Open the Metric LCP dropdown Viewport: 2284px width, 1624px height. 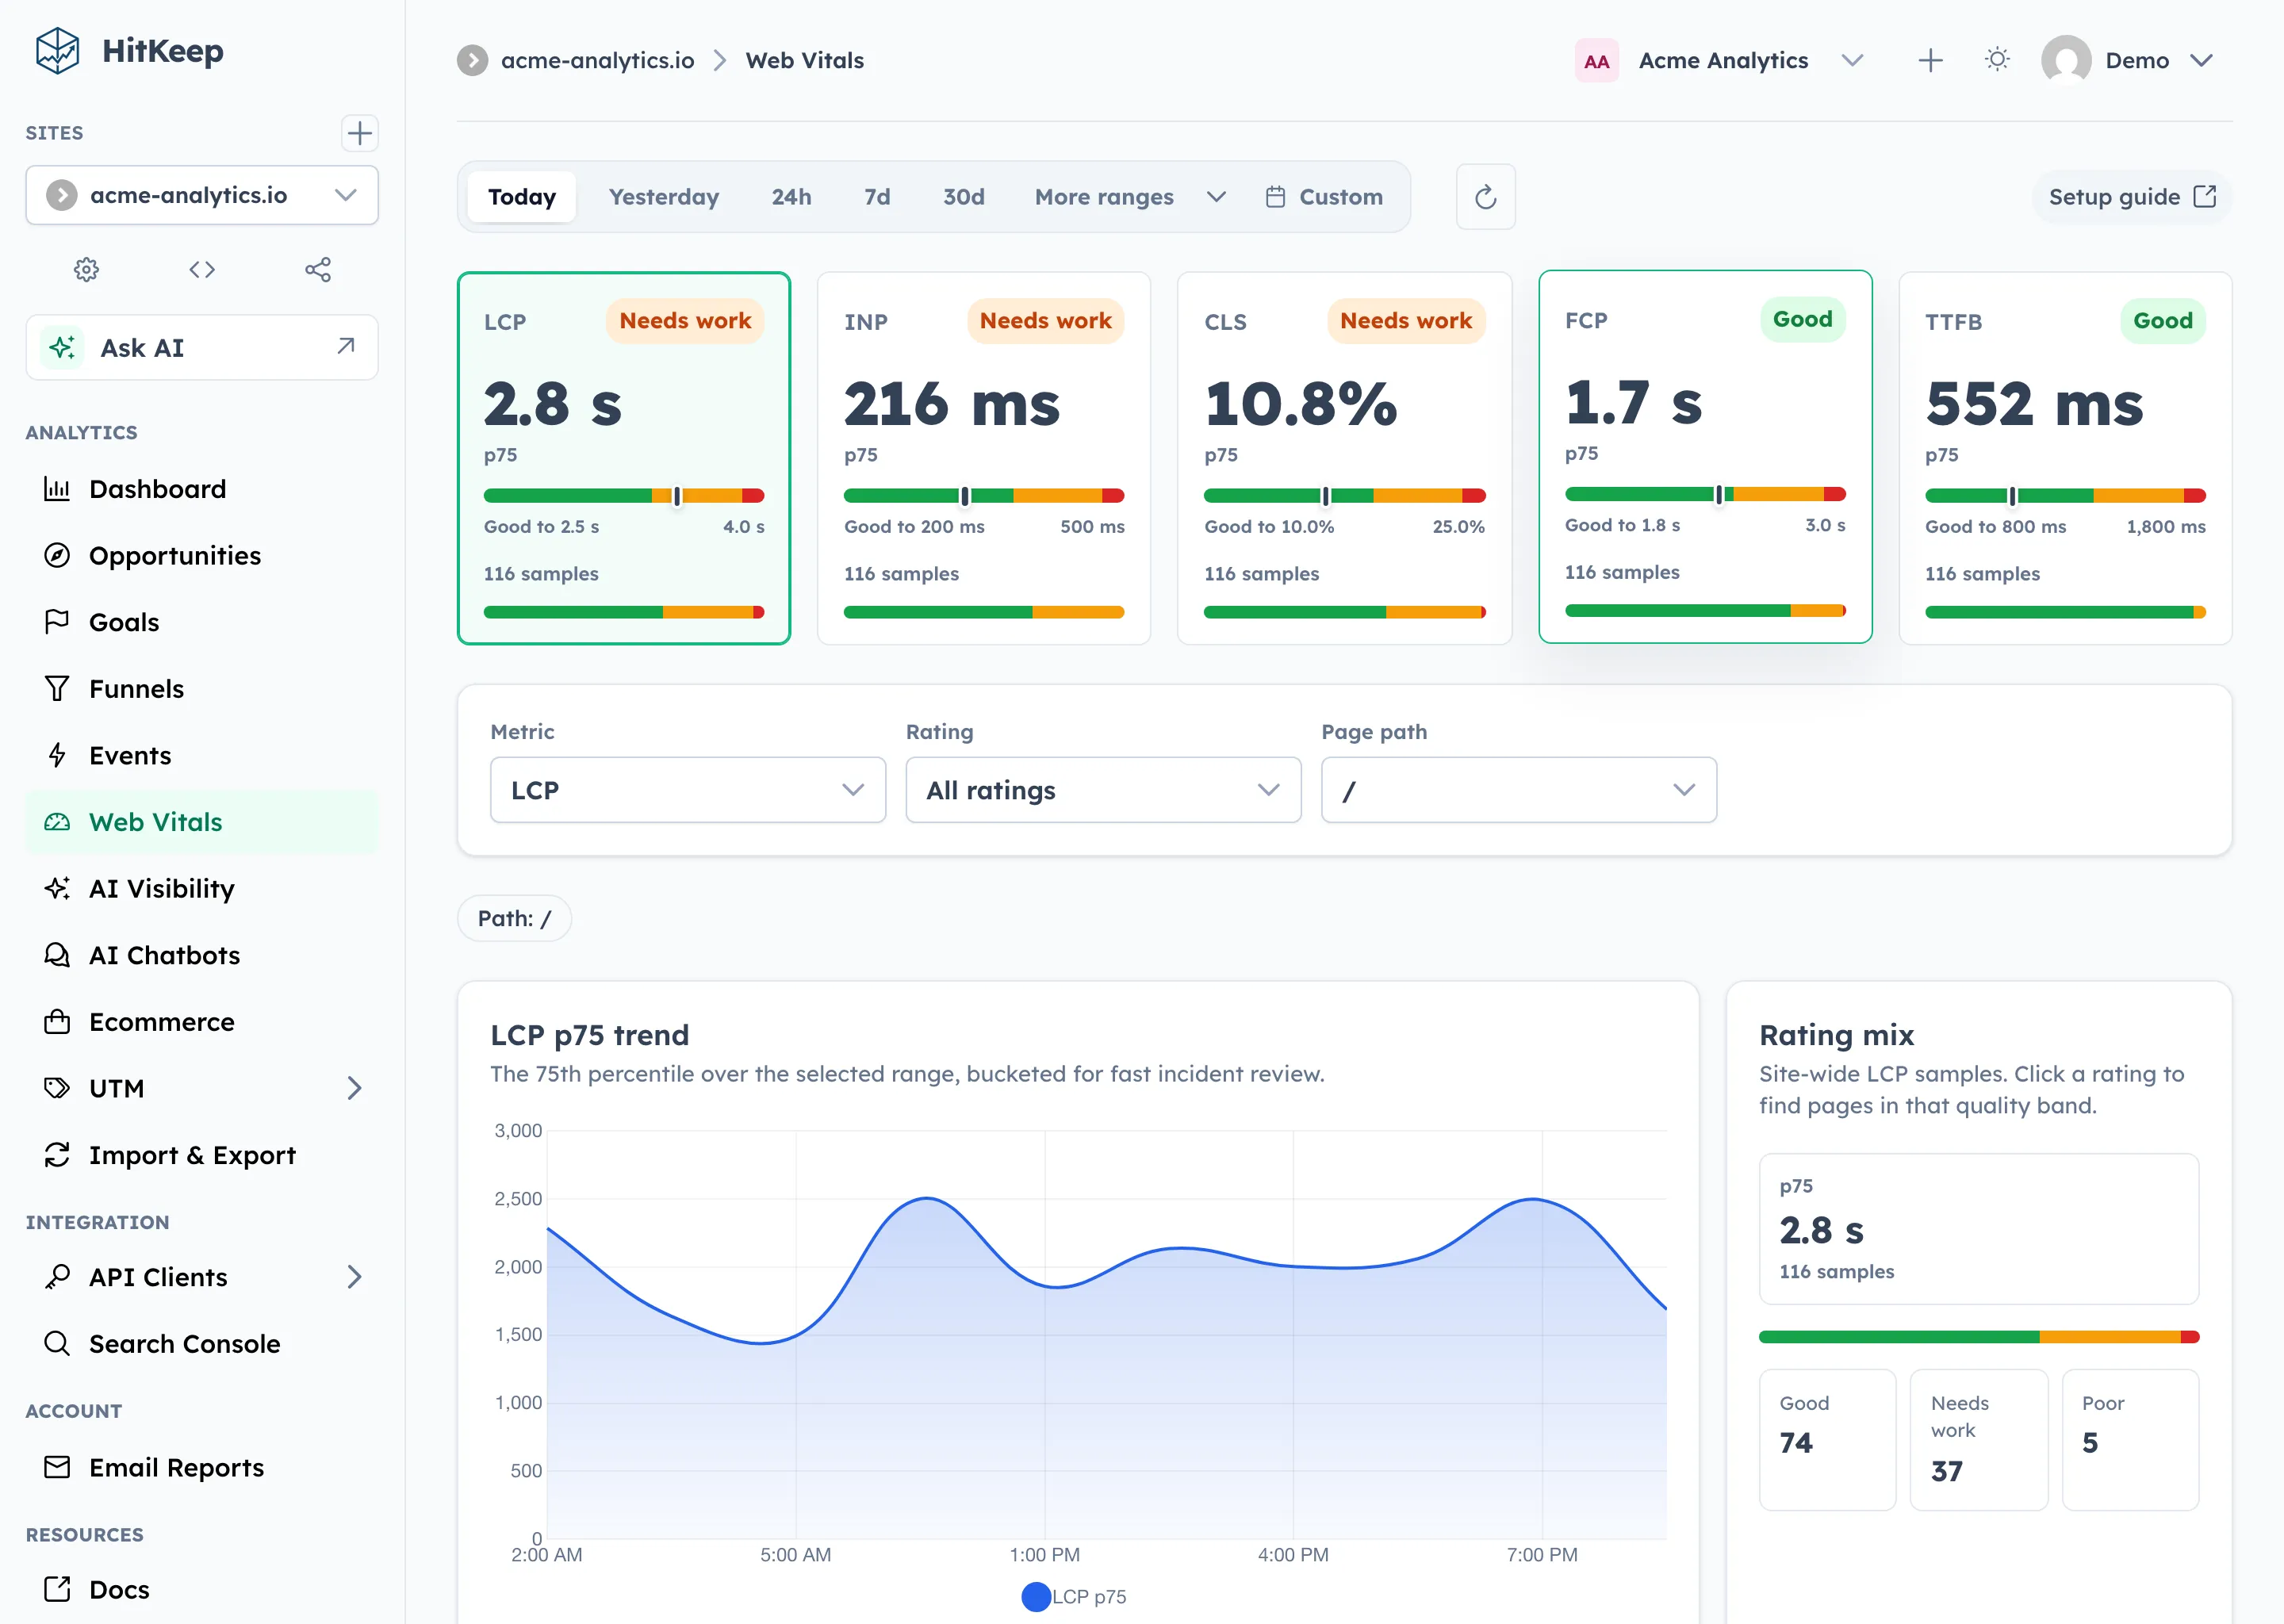tap(688, 790)
